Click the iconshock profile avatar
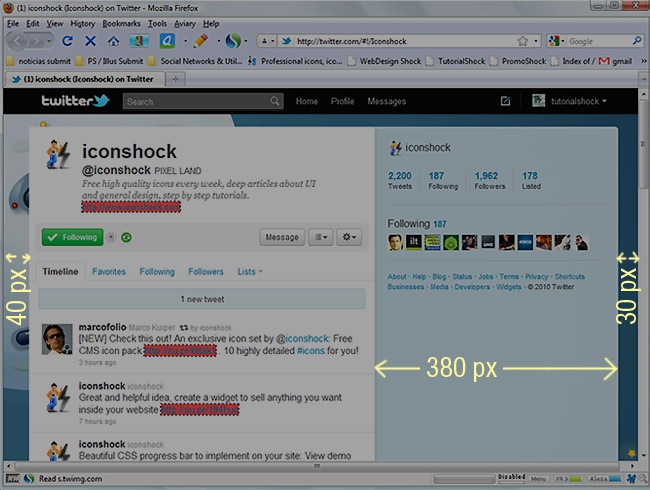The image size is (650, 490). [58, 155]
